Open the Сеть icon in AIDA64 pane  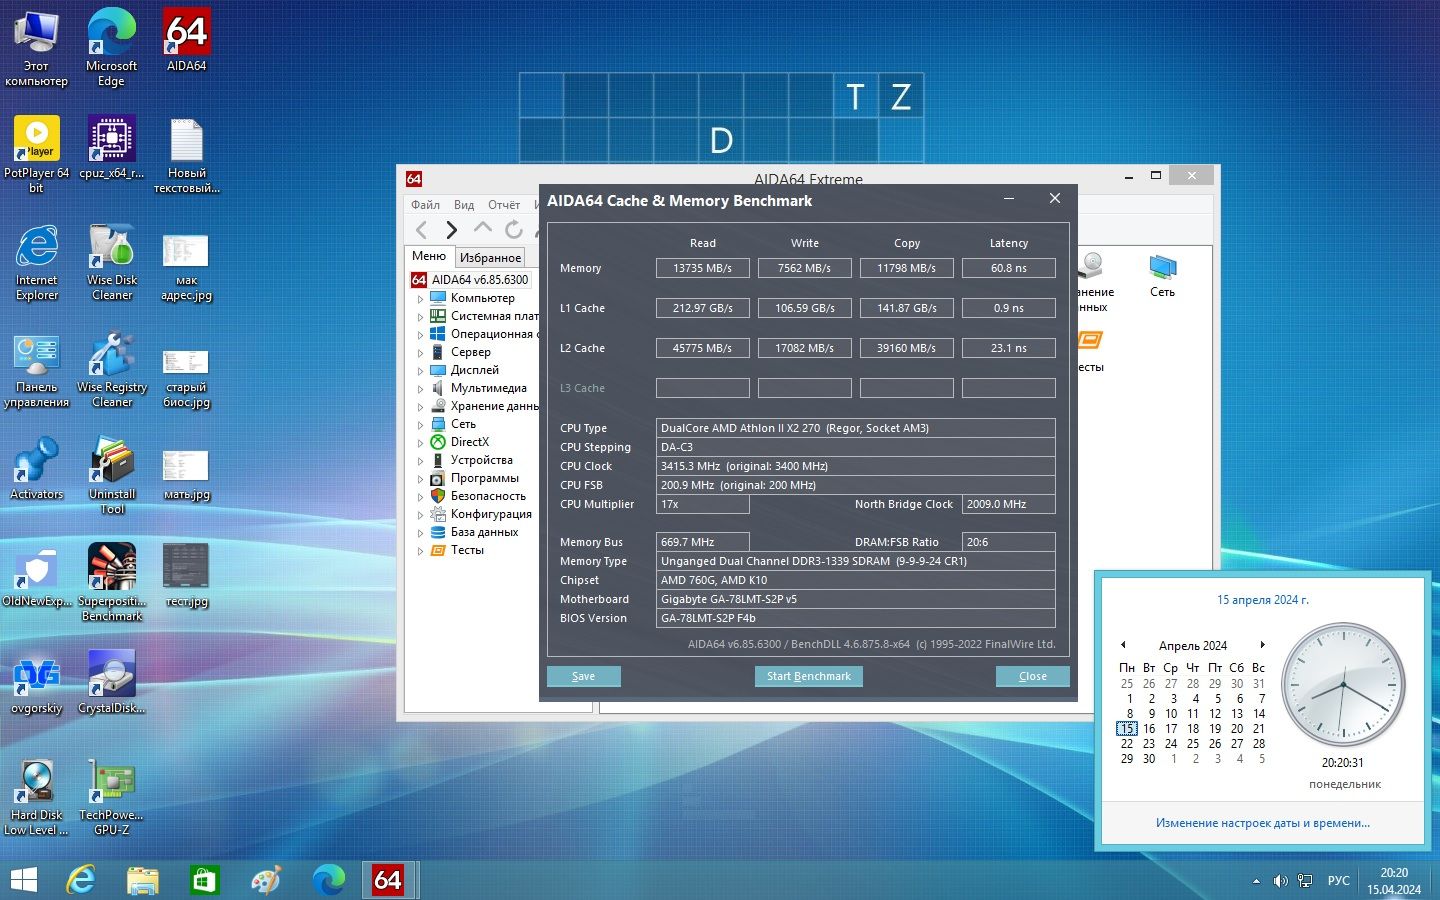1162,275
